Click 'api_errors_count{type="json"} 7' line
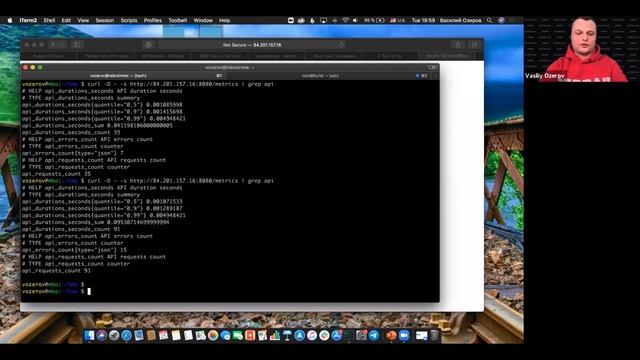Screen dimensions: 640x360 pyautogui.click(x=73, y=153)
